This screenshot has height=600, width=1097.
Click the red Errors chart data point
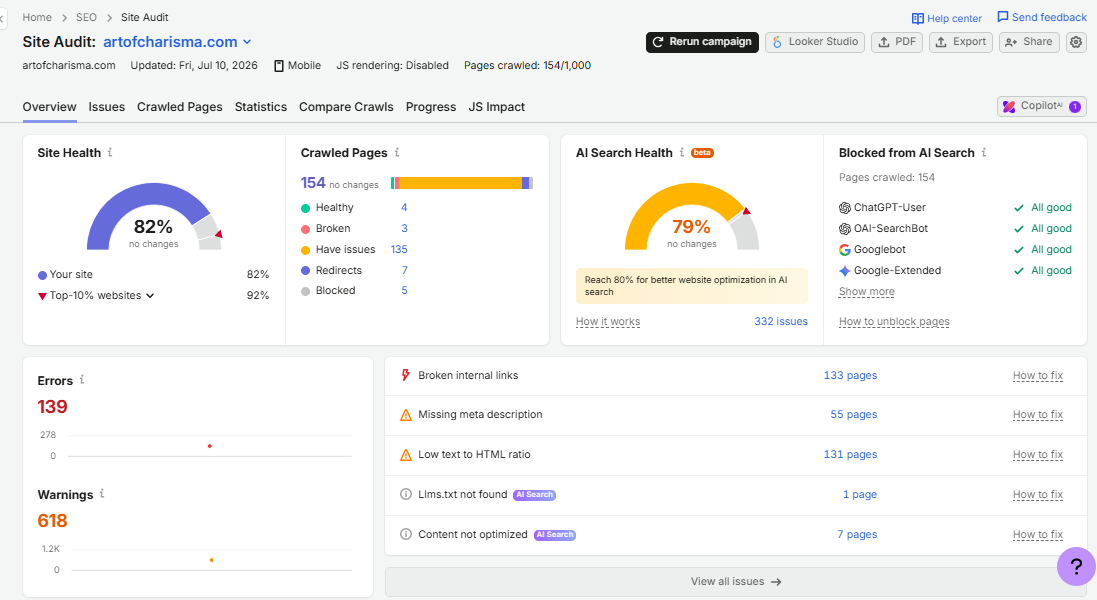[x=210, y=446]
